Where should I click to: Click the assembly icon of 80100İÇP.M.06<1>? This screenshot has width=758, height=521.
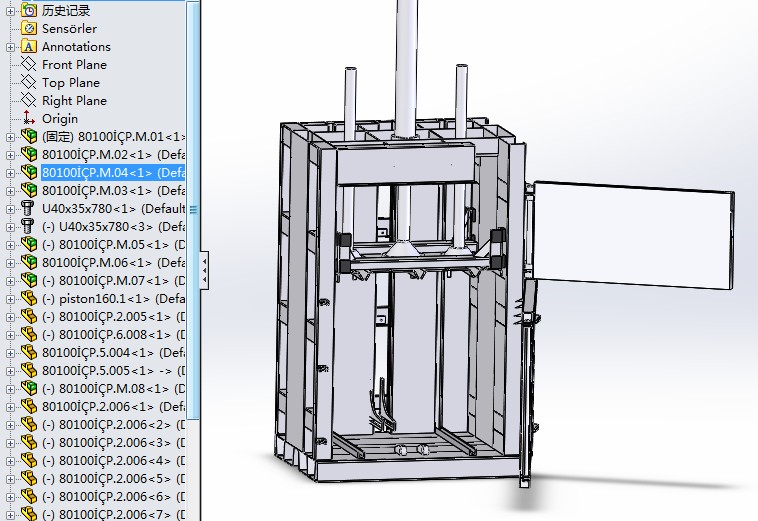click(29, 262)
